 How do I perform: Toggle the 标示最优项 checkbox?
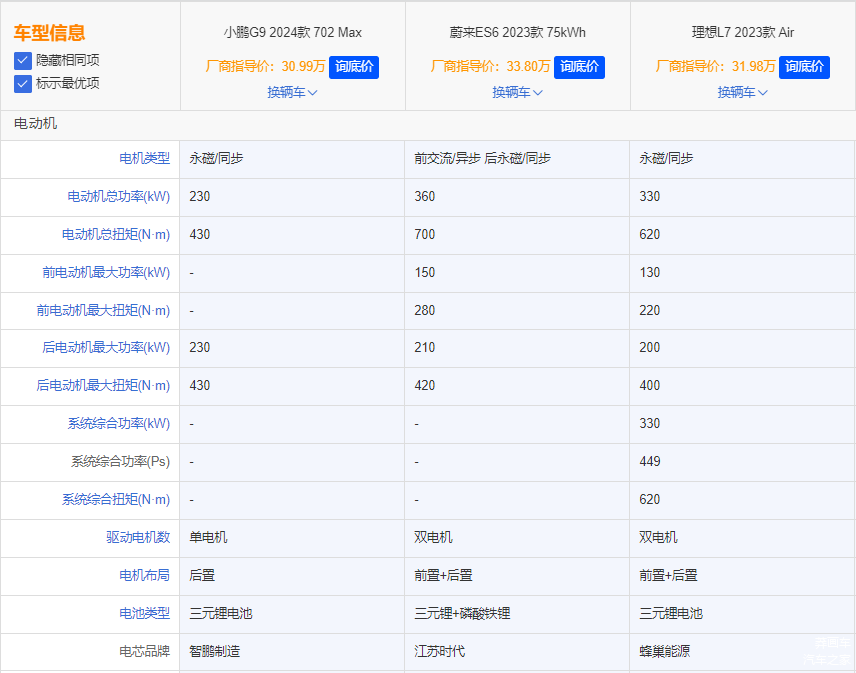(22, 84)
